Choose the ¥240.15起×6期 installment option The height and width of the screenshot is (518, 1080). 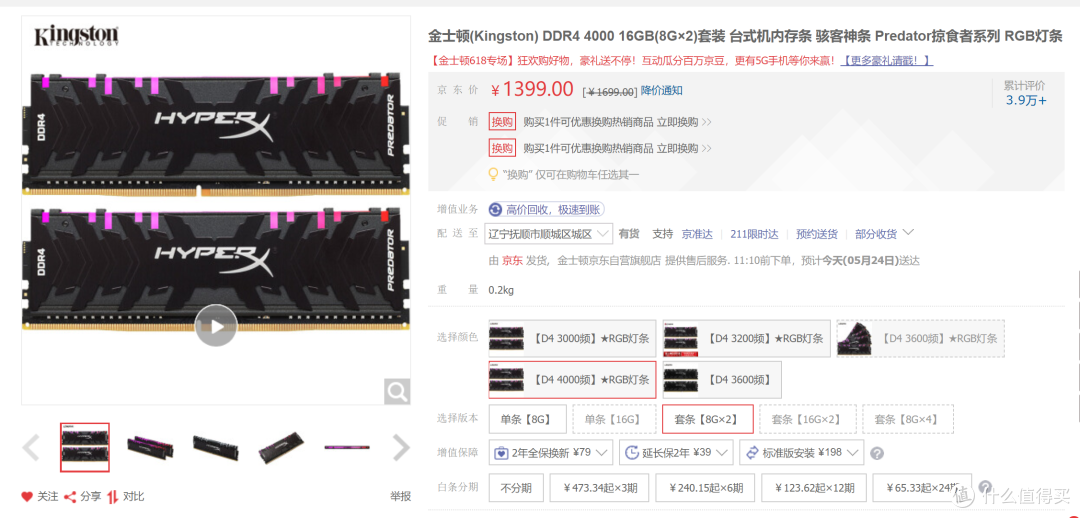pyautogui.click(x=705, y=488)
